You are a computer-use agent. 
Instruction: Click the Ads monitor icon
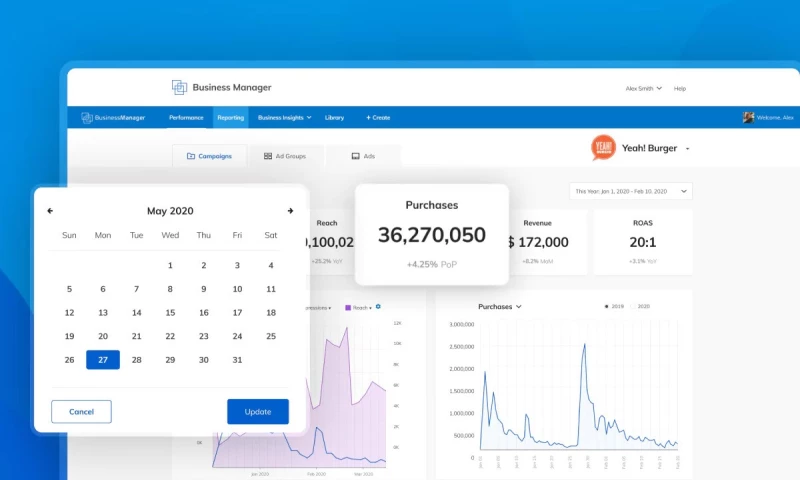tap(356, 156)
